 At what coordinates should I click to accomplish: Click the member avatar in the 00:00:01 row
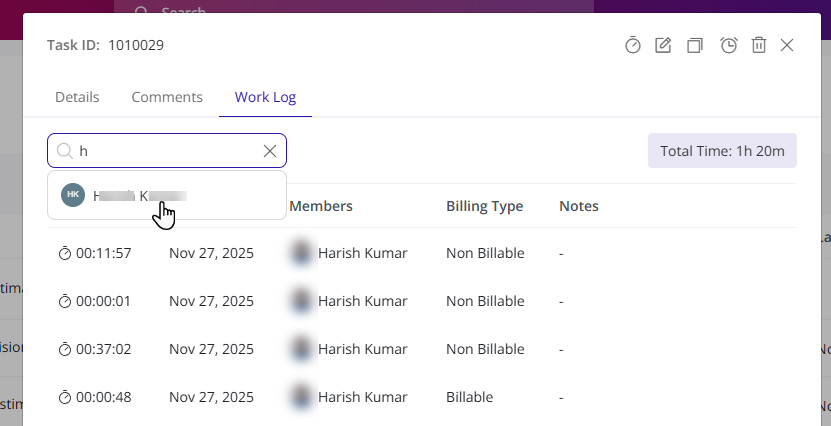[x=300, y=301]
